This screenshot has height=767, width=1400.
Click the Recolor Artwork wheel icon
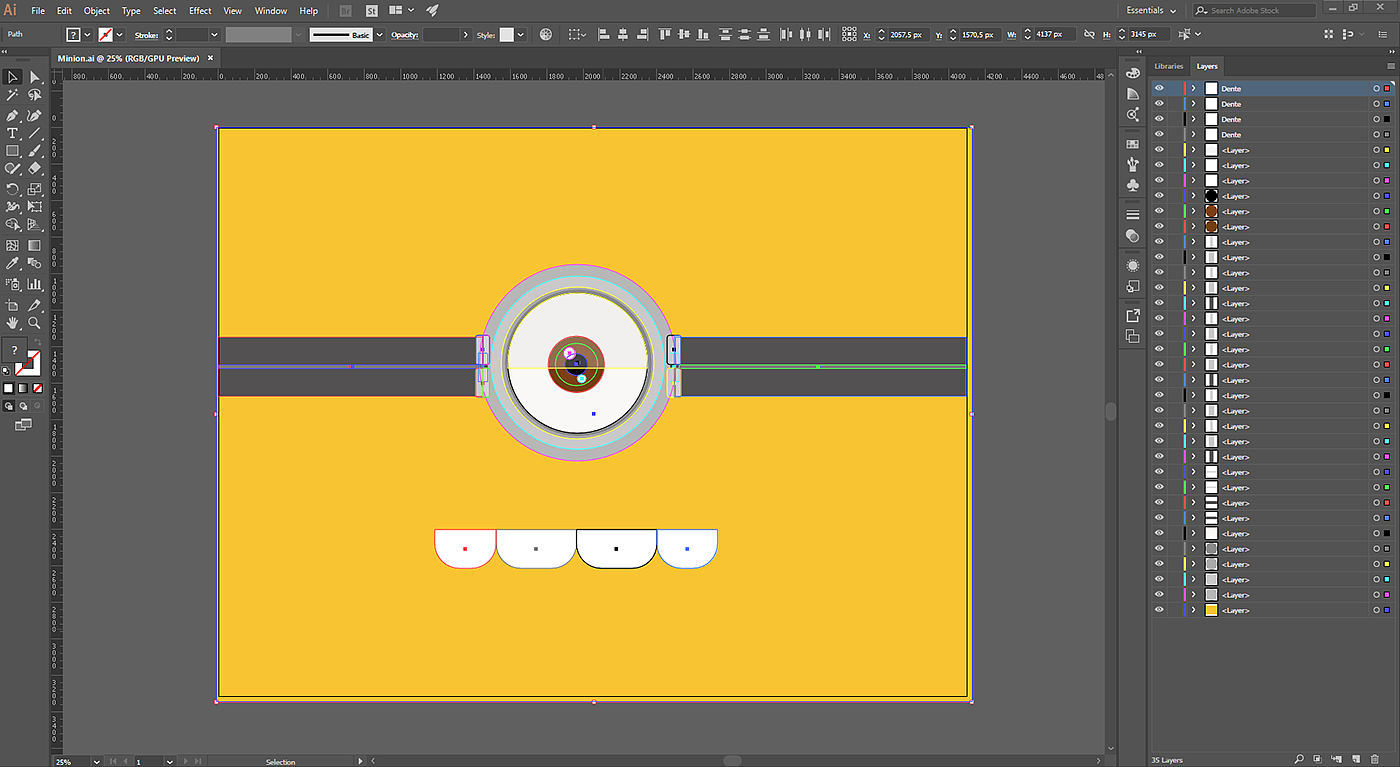click(545, 35)
